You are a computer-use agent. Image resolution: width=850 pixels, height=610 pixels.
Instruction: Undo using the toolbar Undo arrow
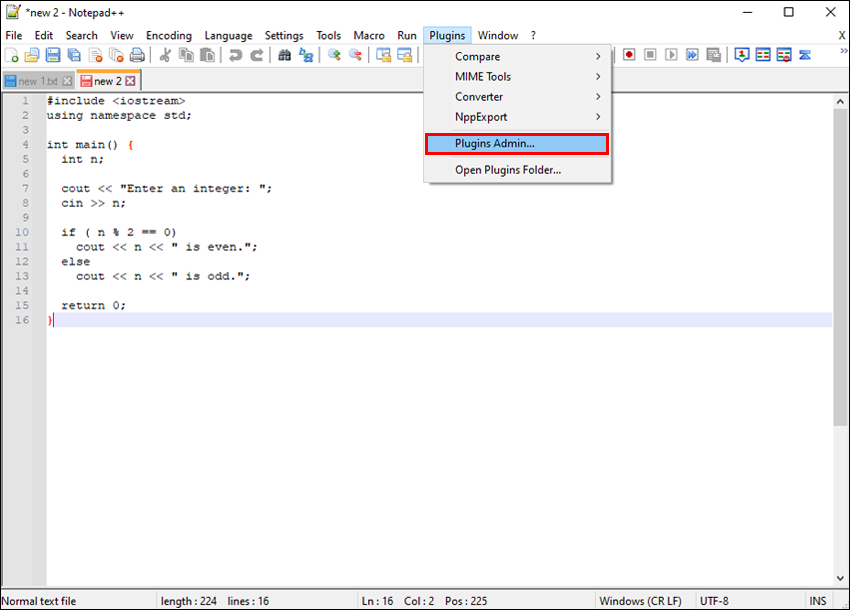tap(235, 56)
